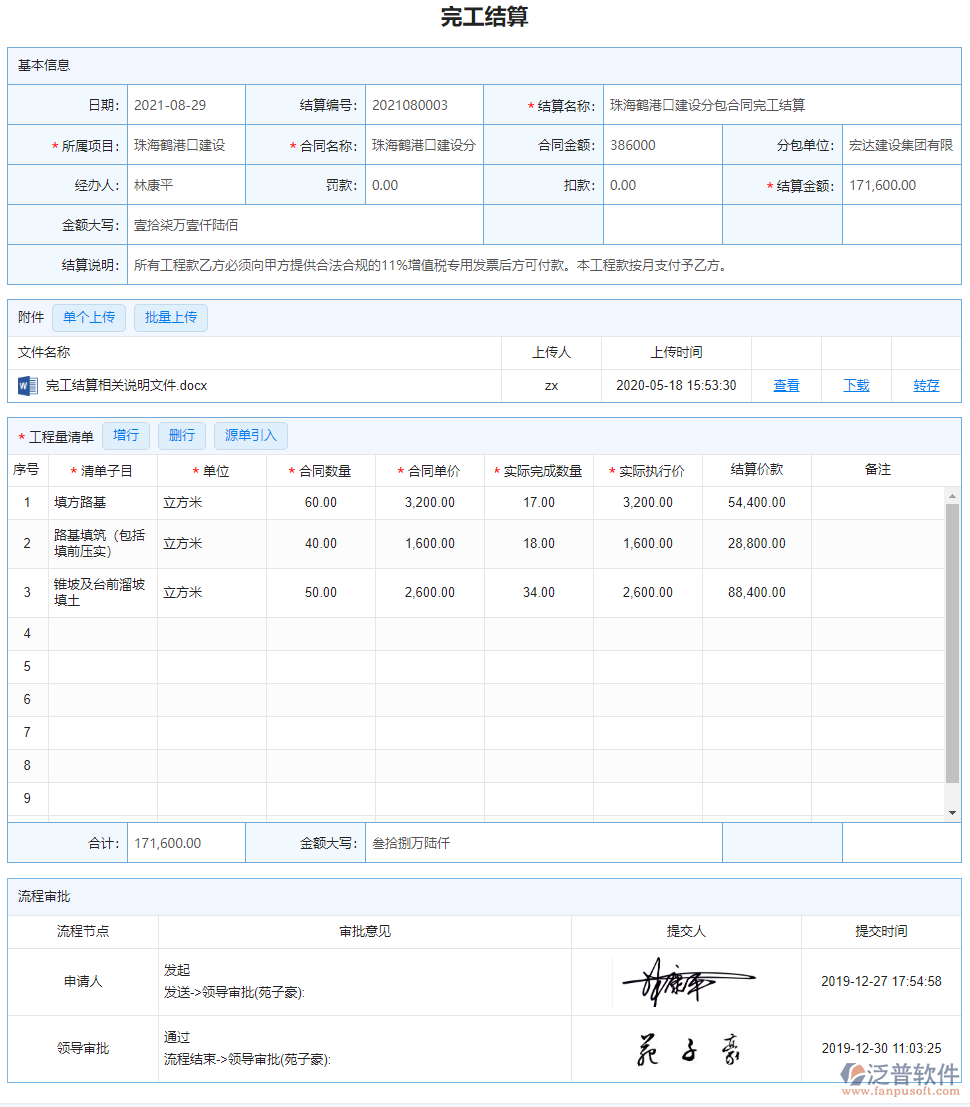Viewport: 970px width, 1107px height.
Task: Click the 单个上传 upload button
Action: click(x=88, y=317)
